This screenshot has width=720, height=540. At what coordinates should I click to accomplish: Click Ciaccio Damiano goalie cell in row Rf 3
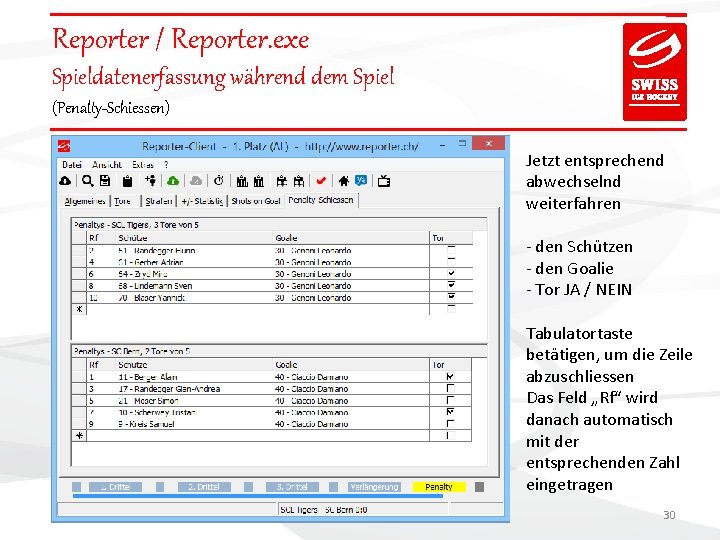pyautogui.click(x=351, y=388)
